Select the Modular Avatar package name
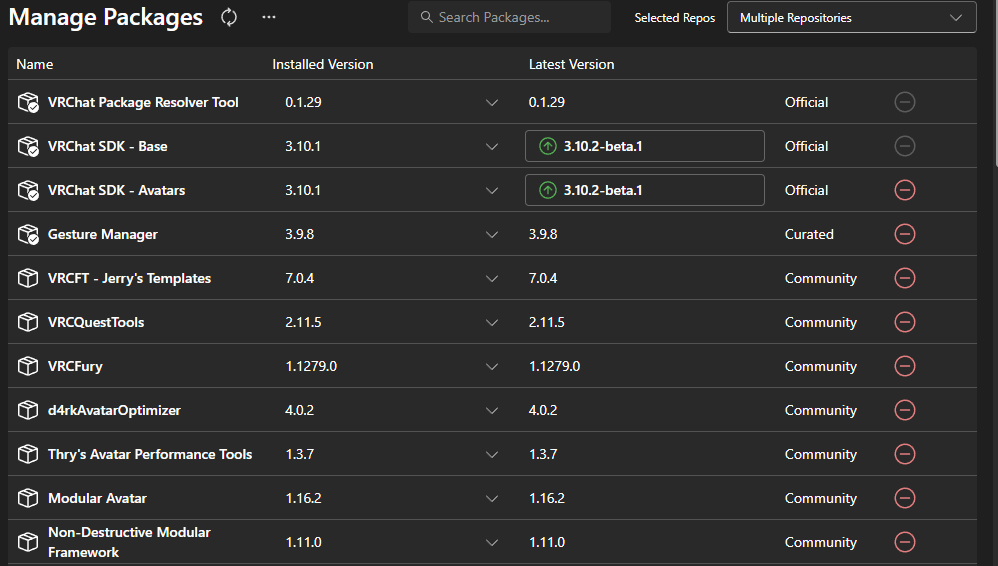Viewport: 998px width, 566px height. pyautogui.click(x=97, y=498)
